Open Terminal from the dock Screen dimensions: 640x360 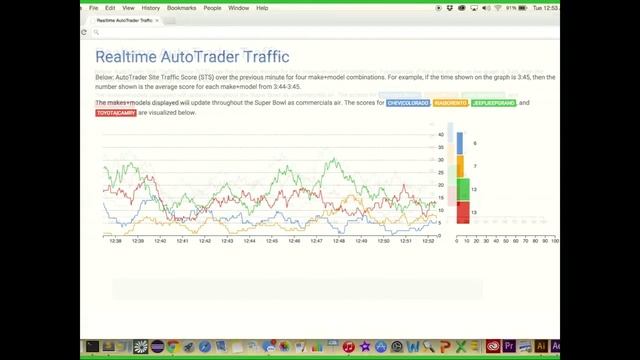point(92,347)
